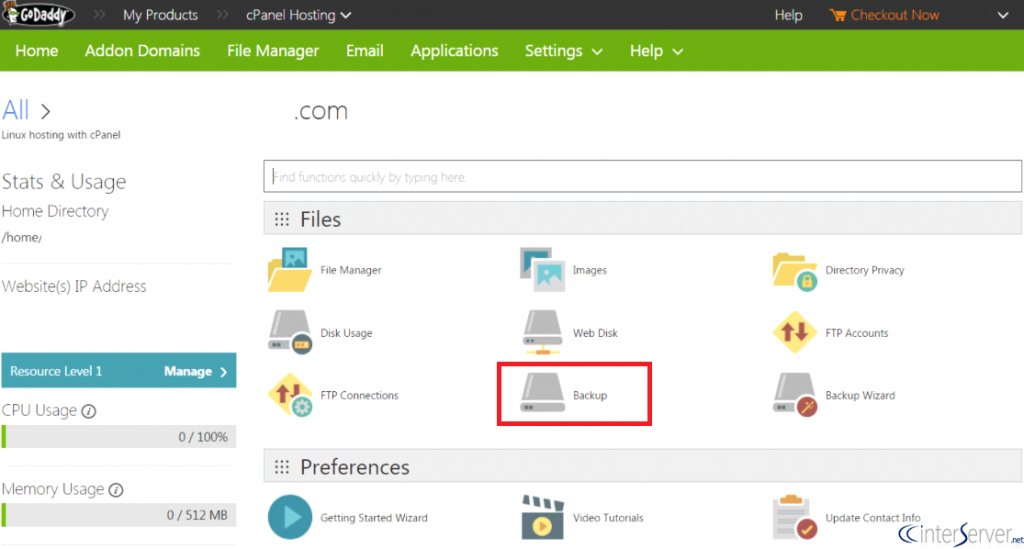Open the File Manager icon

(290, 270)
